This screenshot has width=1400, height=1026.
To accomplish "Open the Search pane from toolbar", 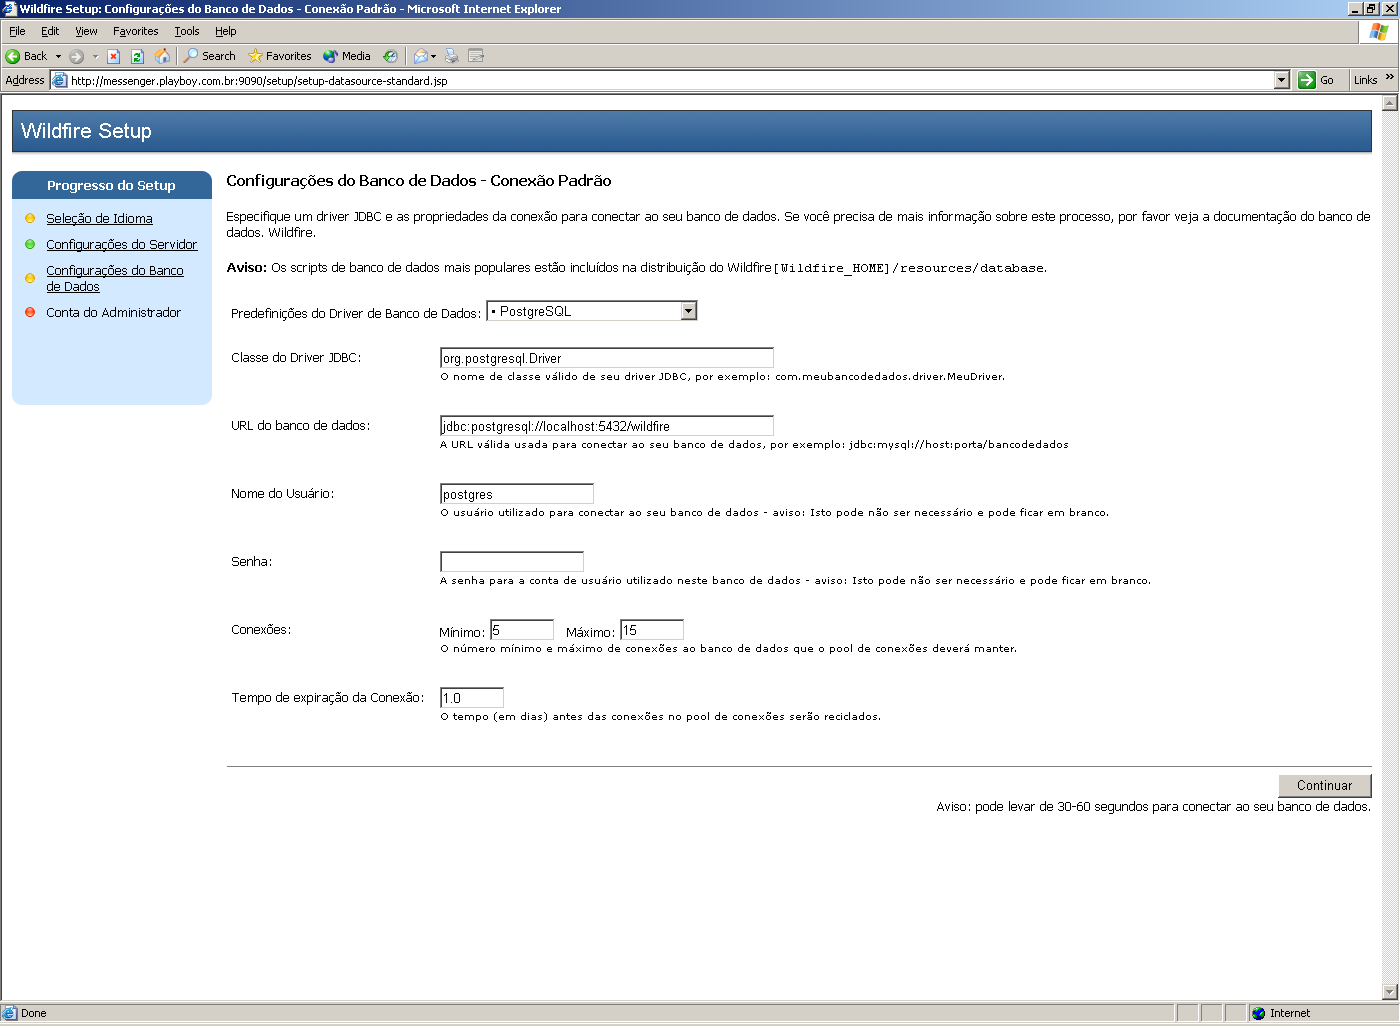I will click(209, 56).
